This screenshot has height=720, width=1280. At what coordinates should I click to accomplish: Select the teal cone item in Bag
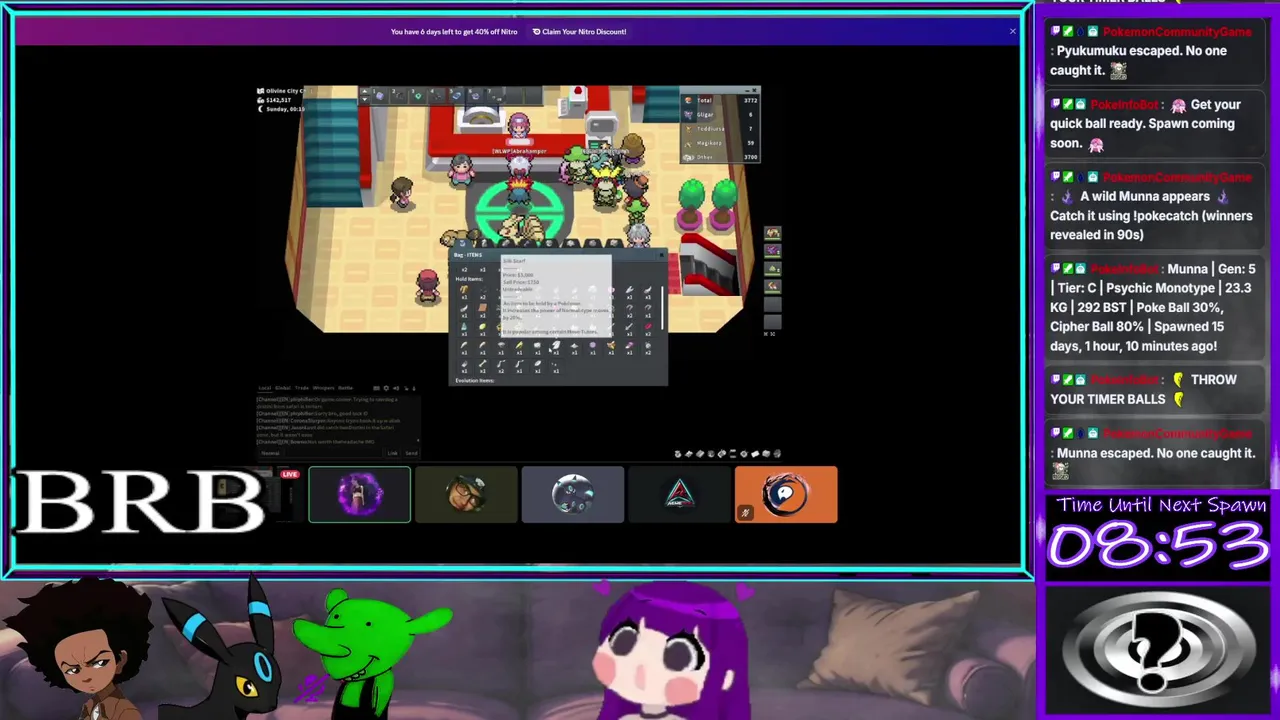[464, 326]
